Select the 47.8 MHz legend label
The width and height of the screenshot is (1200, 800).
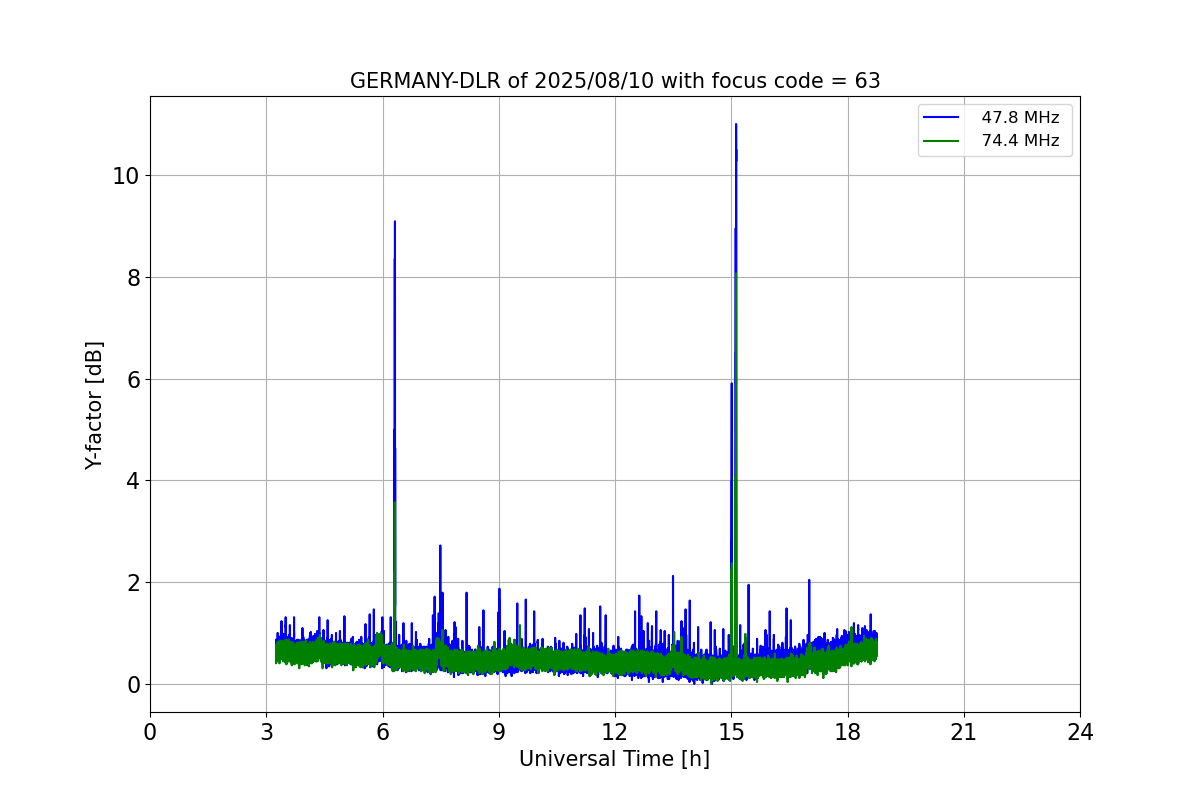click(x=1020, y=118)
